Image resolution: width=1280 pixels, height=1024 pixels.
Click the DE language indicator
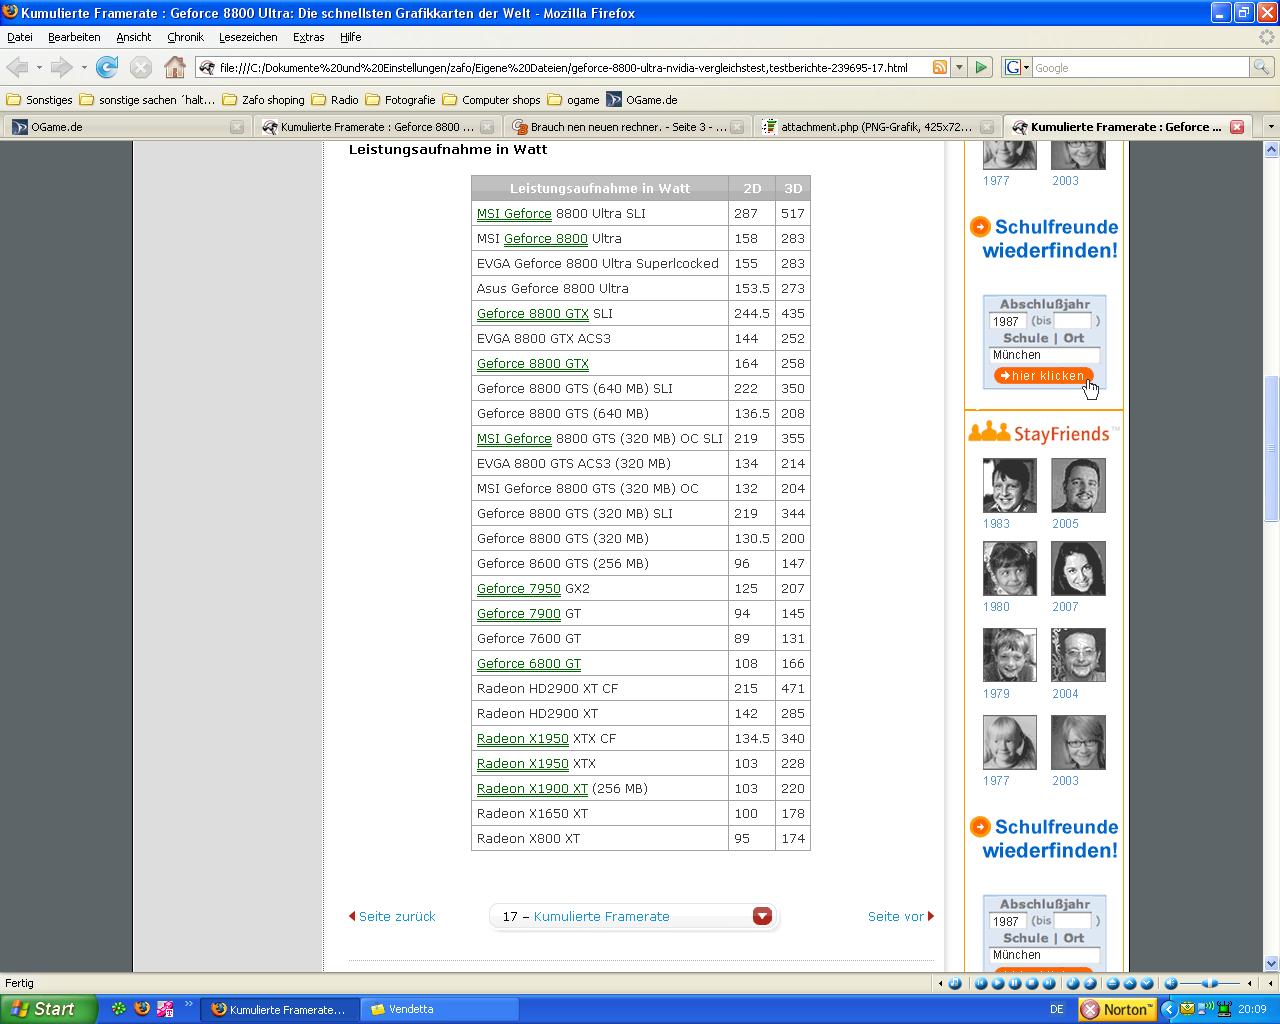pyautogui.click(x=1057, y=1009)
